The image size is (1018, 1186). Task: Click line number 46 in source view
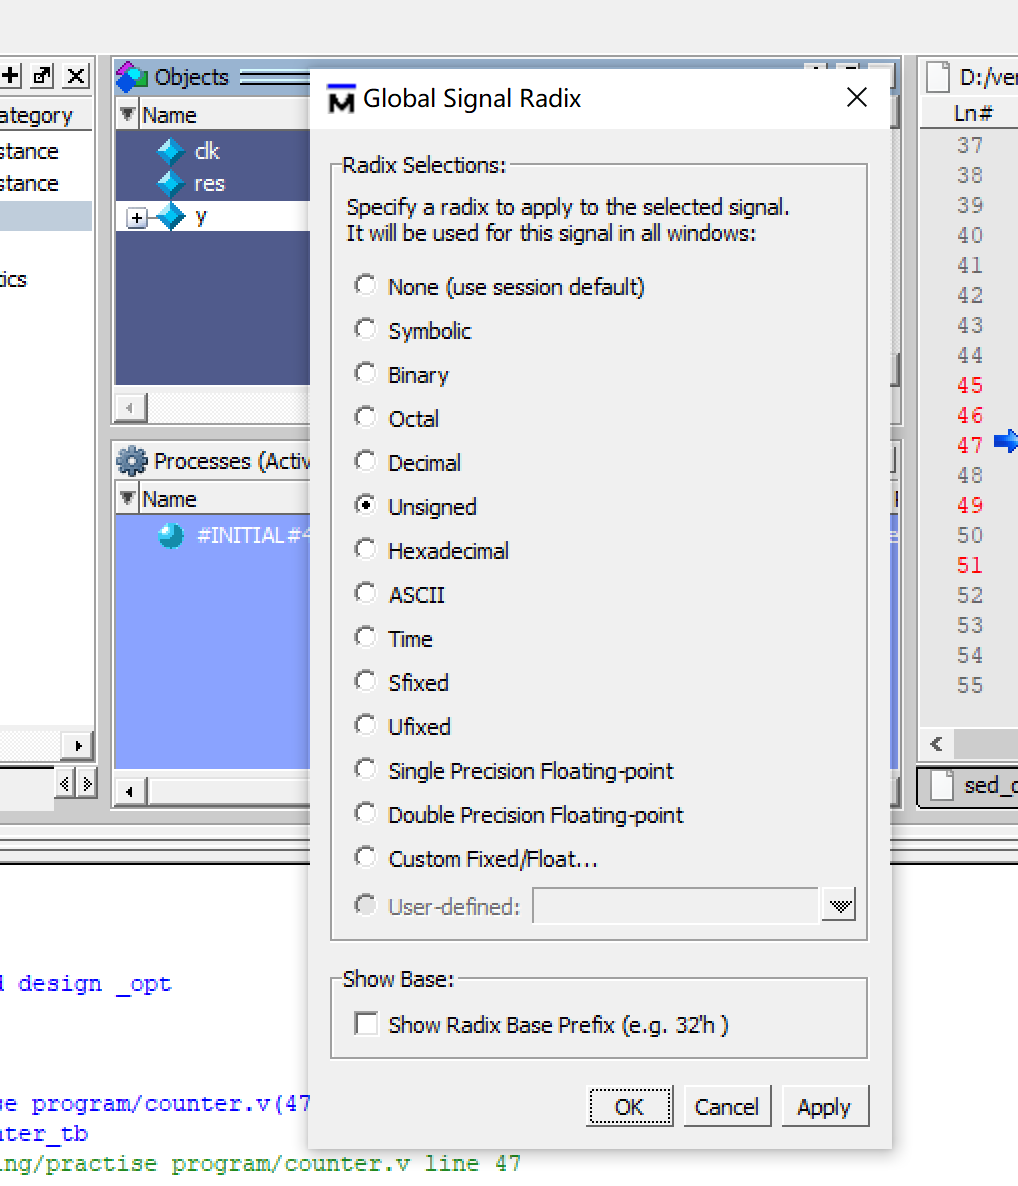click(x=970, y=415)
